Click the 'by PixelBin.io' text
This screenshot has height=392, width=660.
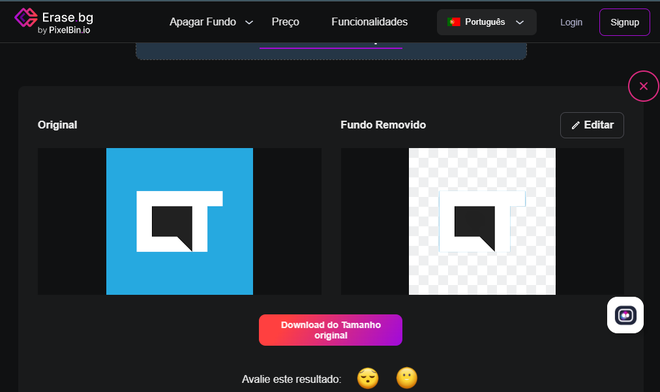pos(64,30)
